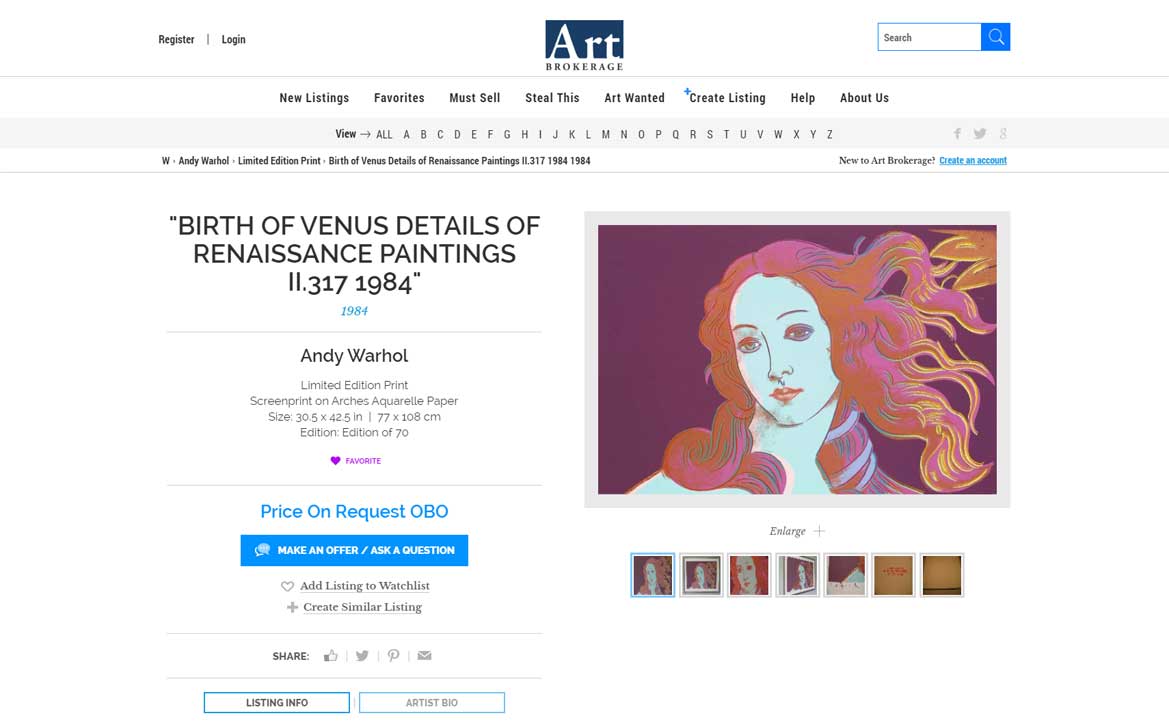Viewport: 1169px width, 721px height.
Task: Click Add Listing to Watchlist link
Action: 365,586
